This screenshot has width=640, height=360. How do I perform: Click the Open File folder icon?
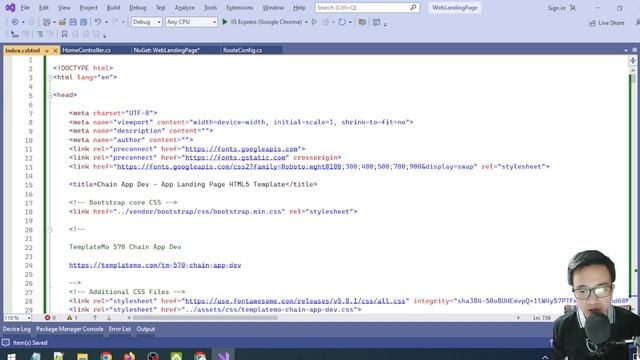[62, 22]
